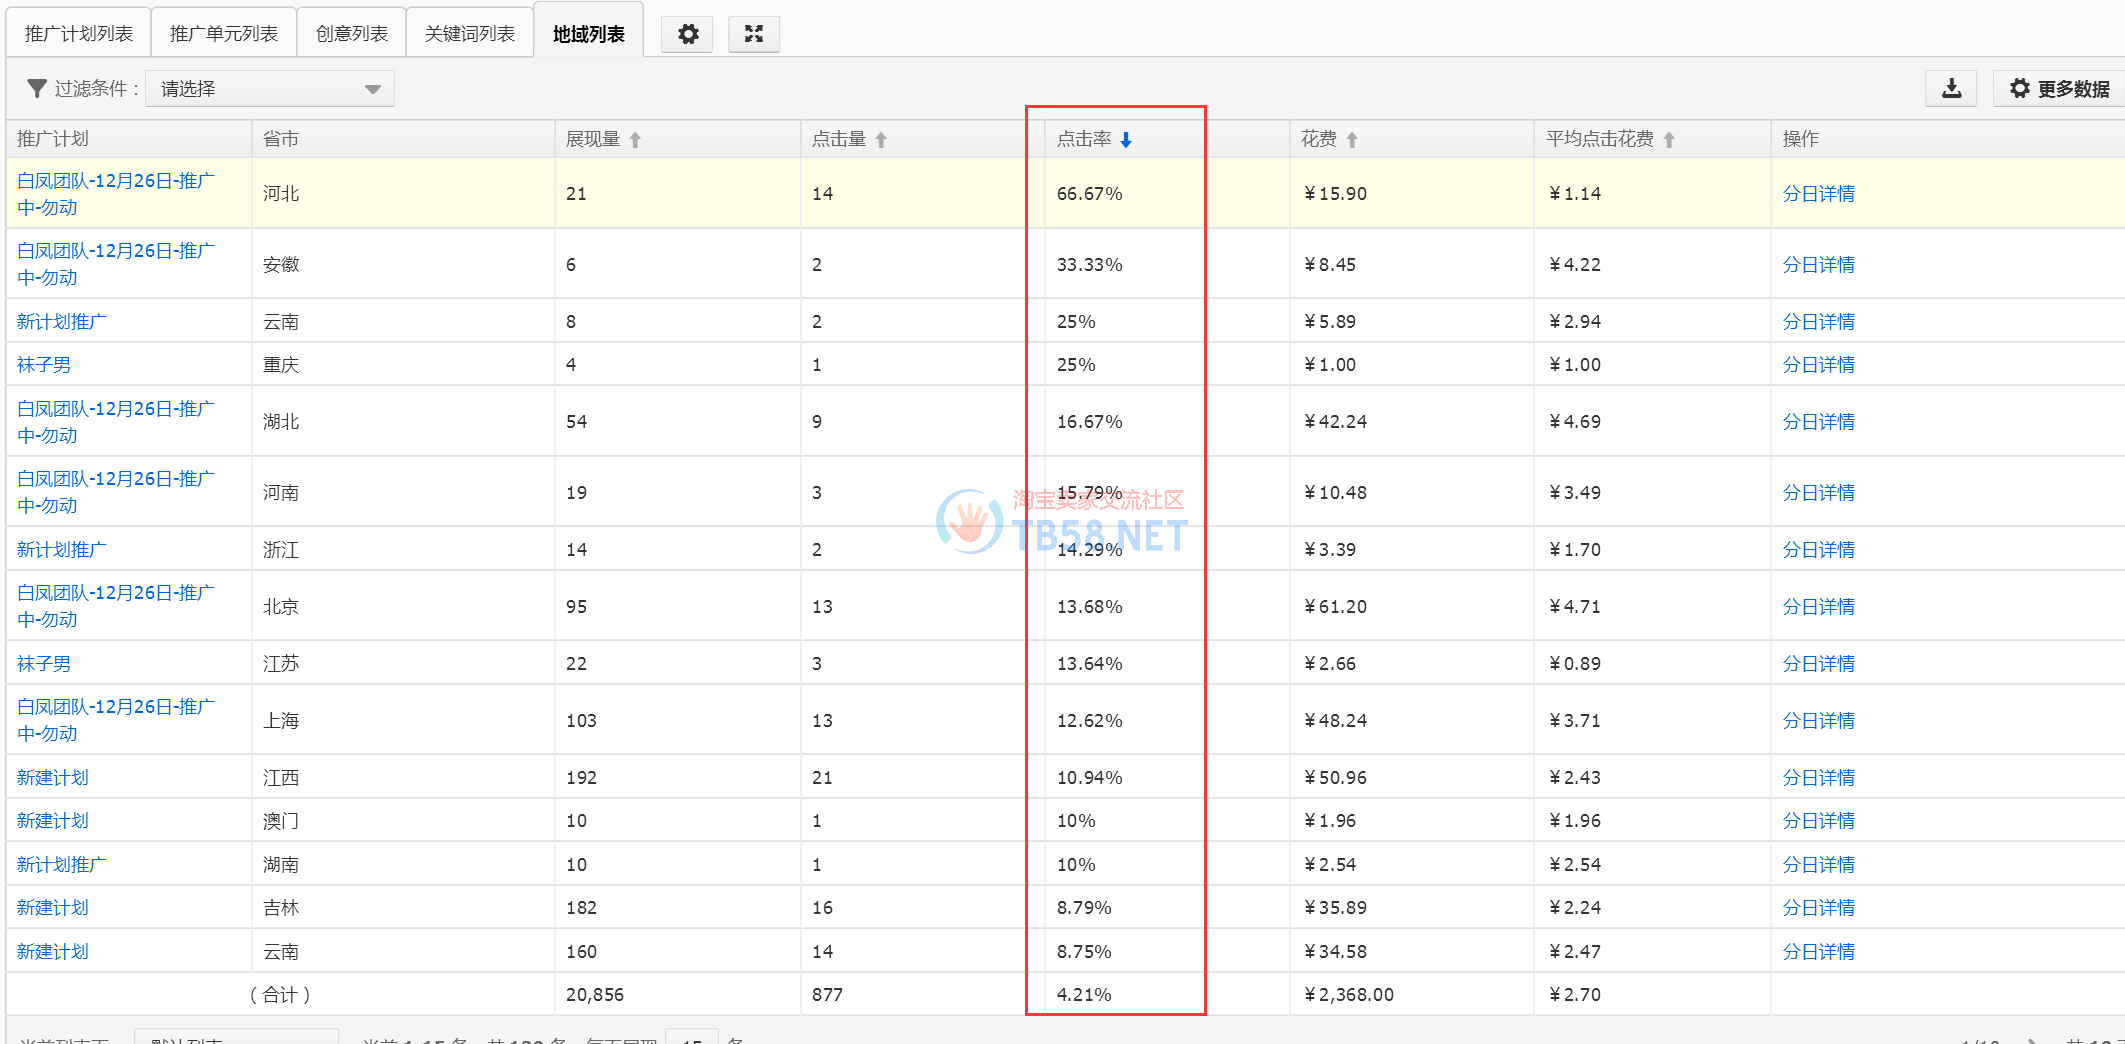Click the 省市 column header
Image resolution: width=2125 pixels, height=1044 pixels.
(x=281, y=139)
